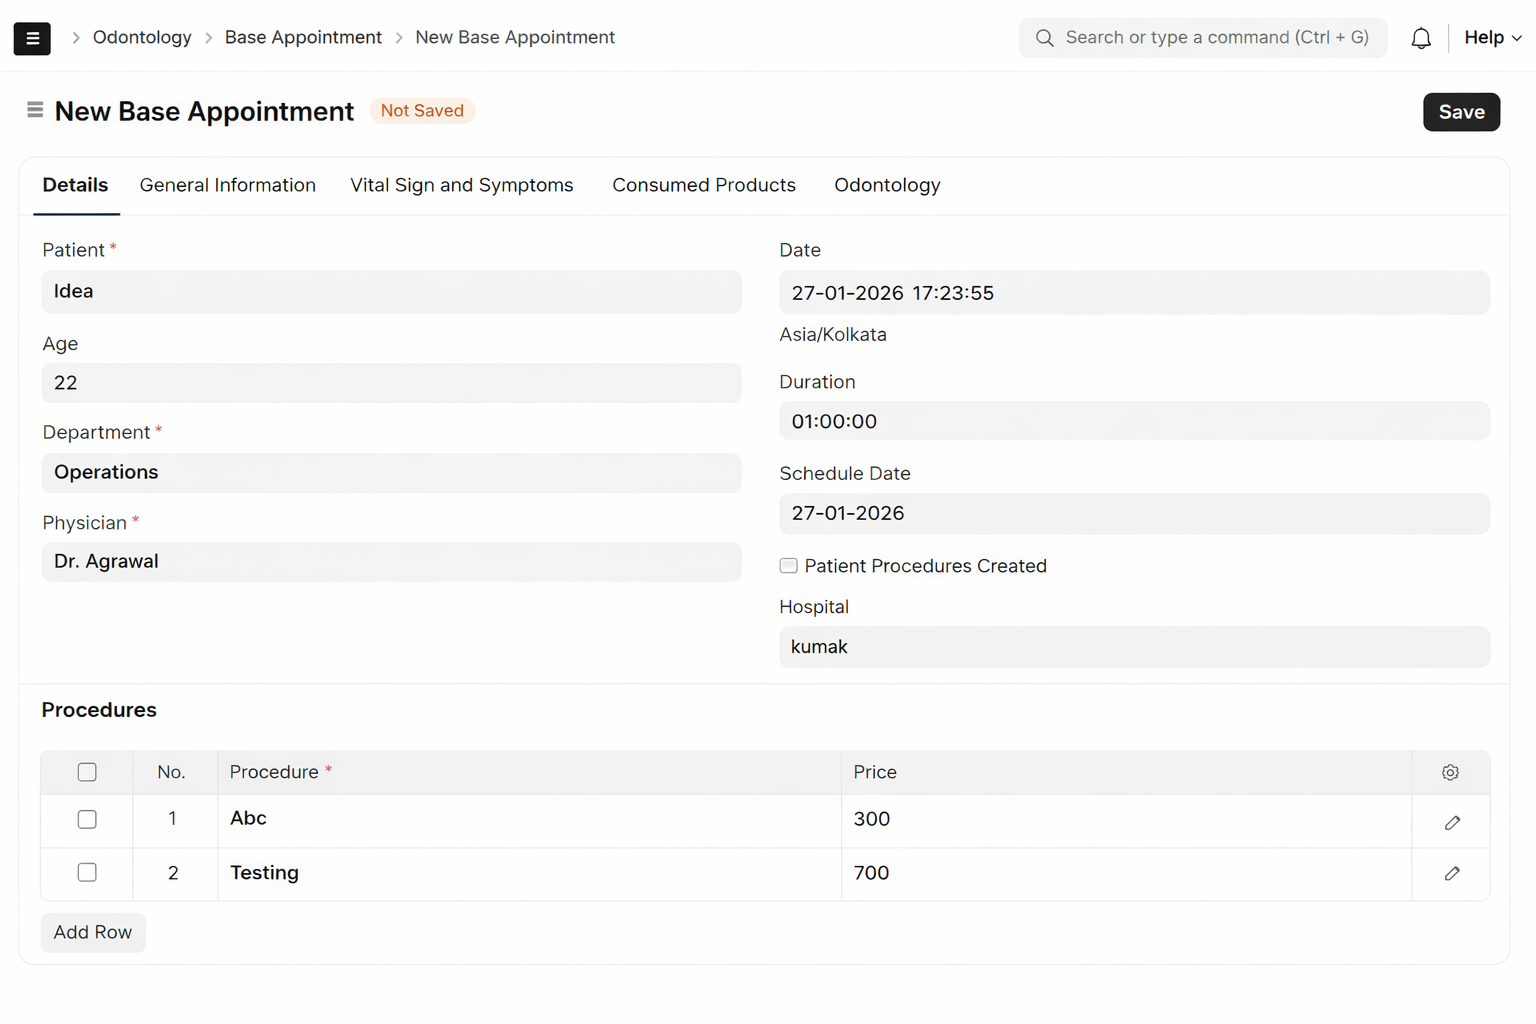Open notifications bell icon
Image resolution: width=1536 pixels, height=1024 pixels.
pos(1420,38)
